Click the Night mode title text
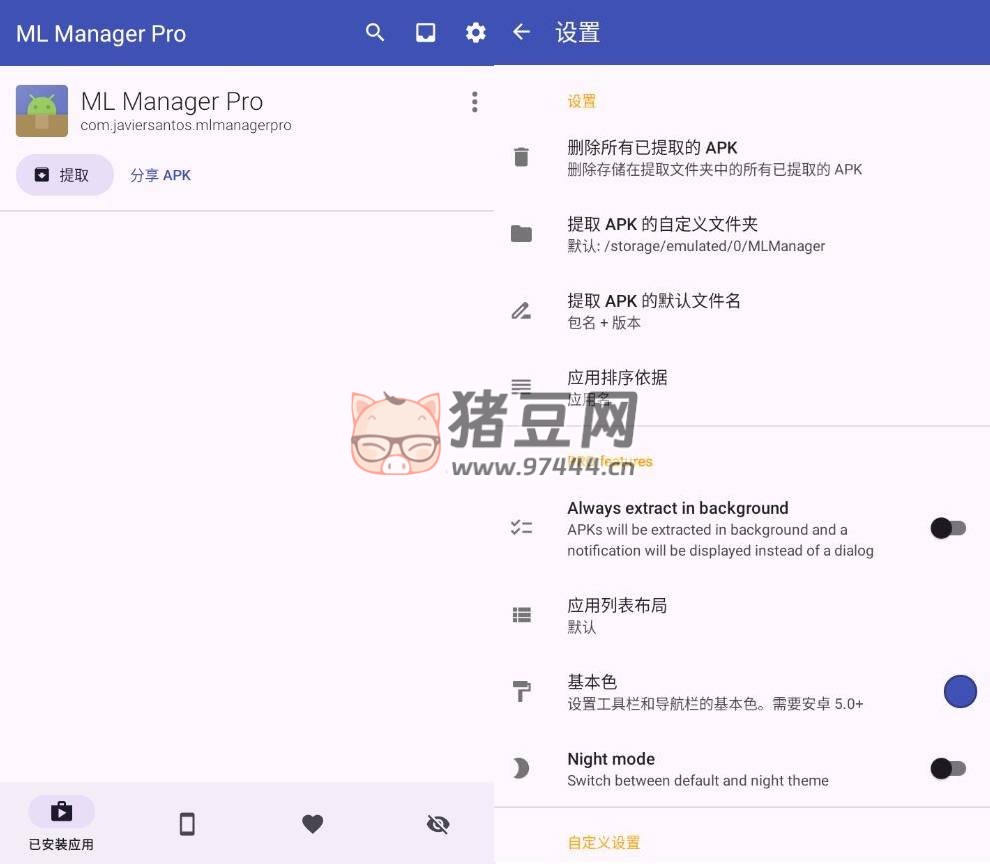Image resolution: width=990 pixels, height=864 pixels. 611,759
